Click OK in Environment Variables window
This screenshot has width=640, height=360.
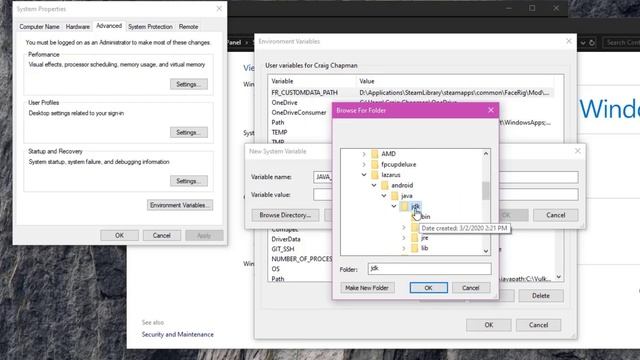(x=489, y=325)
